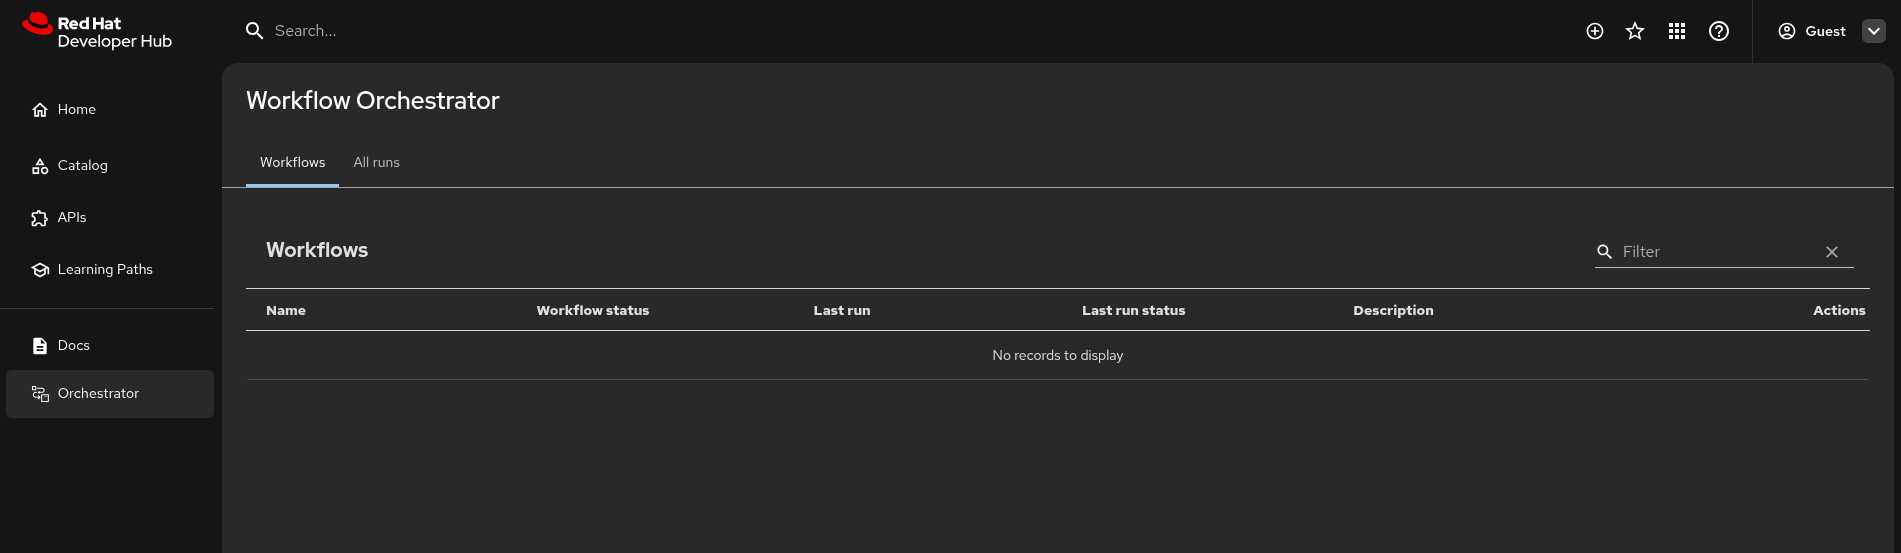Screen dimensions: 1901x553
Task: Clear the filter with X icon
Action: click(1832, 252)
